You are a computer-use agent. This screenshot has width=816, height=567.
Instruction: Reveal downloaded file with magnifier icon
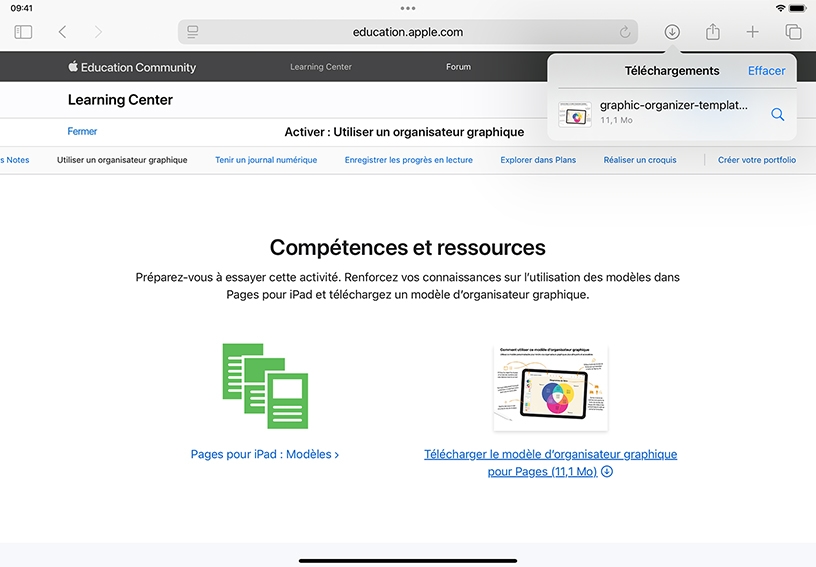click(777, 114)
